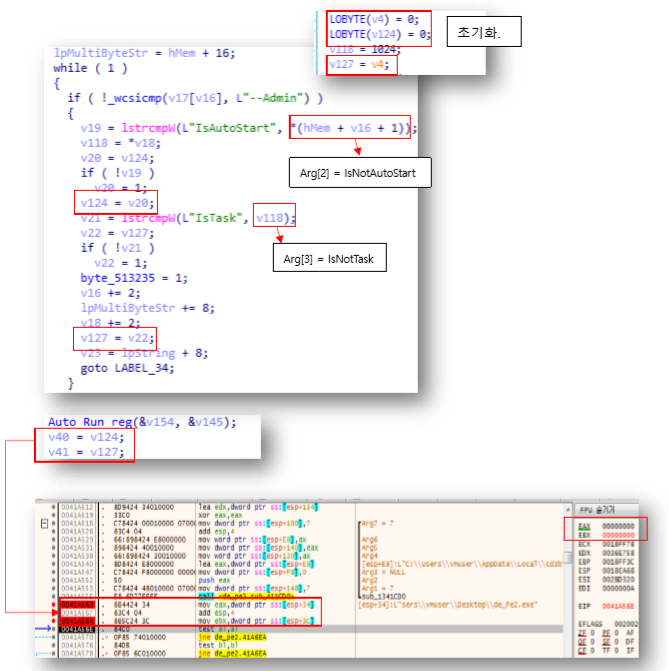Select the EDI register value 0000000A
This screenshot has width=669, height=671.
[x=618, y=588]
